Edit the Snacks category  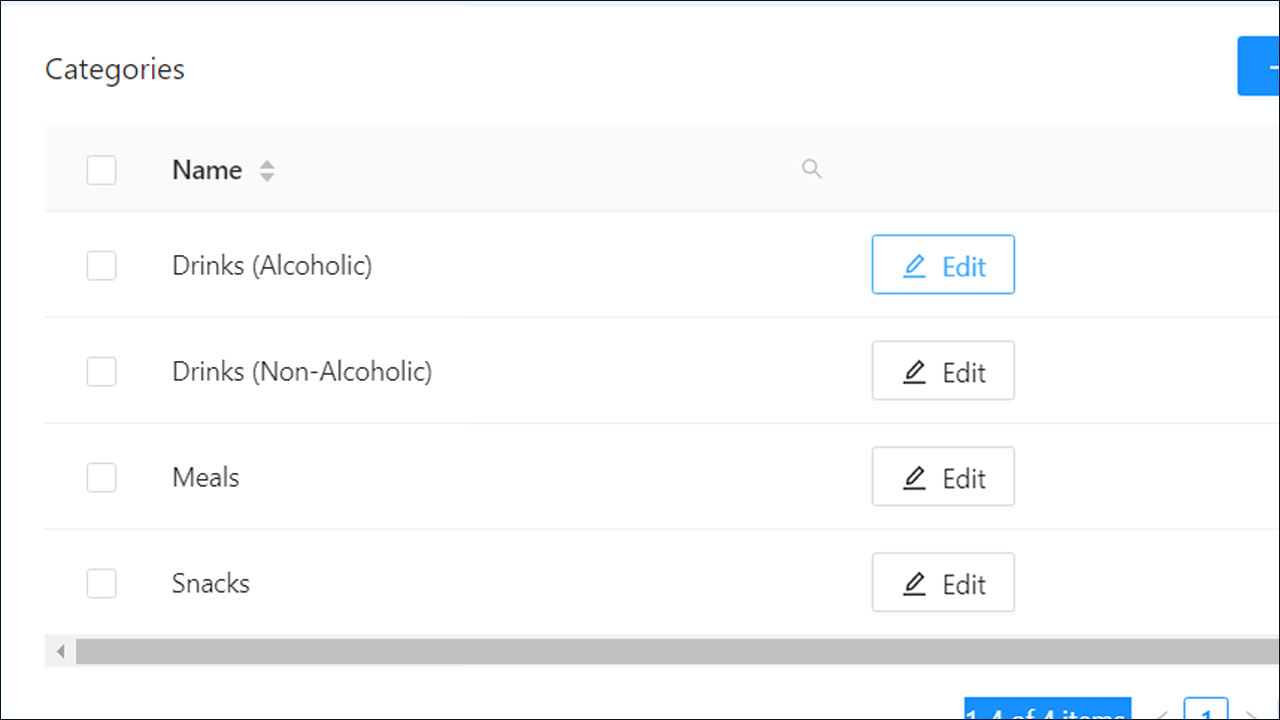pos(943,583)
